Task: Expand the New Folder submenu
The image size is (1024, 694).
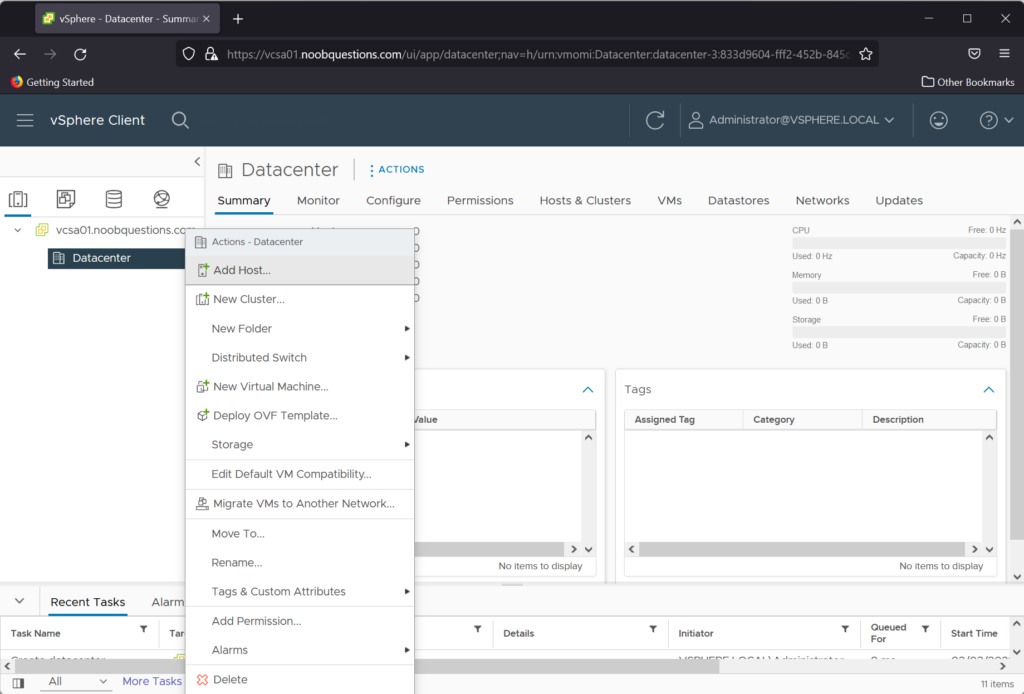Action: tap(300, 328)
